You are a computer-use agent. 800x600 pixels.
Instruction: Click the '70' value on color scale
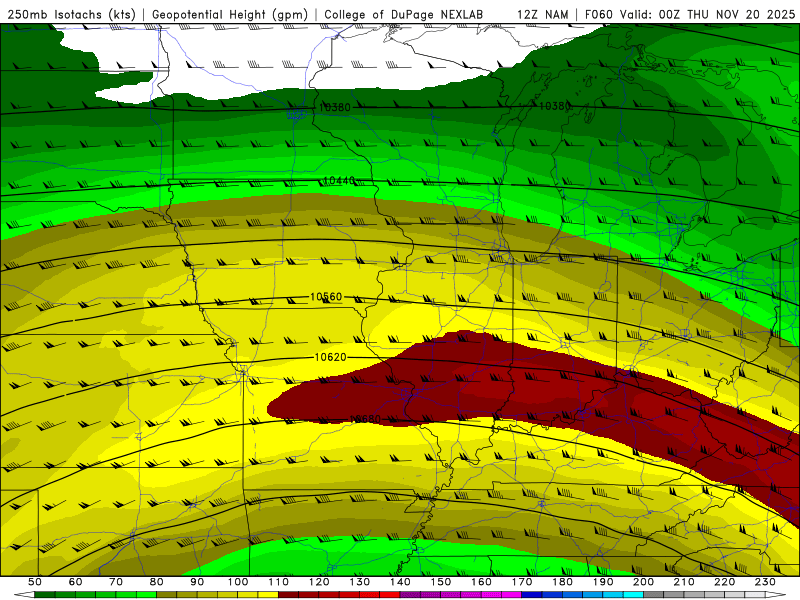pos(116,582)
